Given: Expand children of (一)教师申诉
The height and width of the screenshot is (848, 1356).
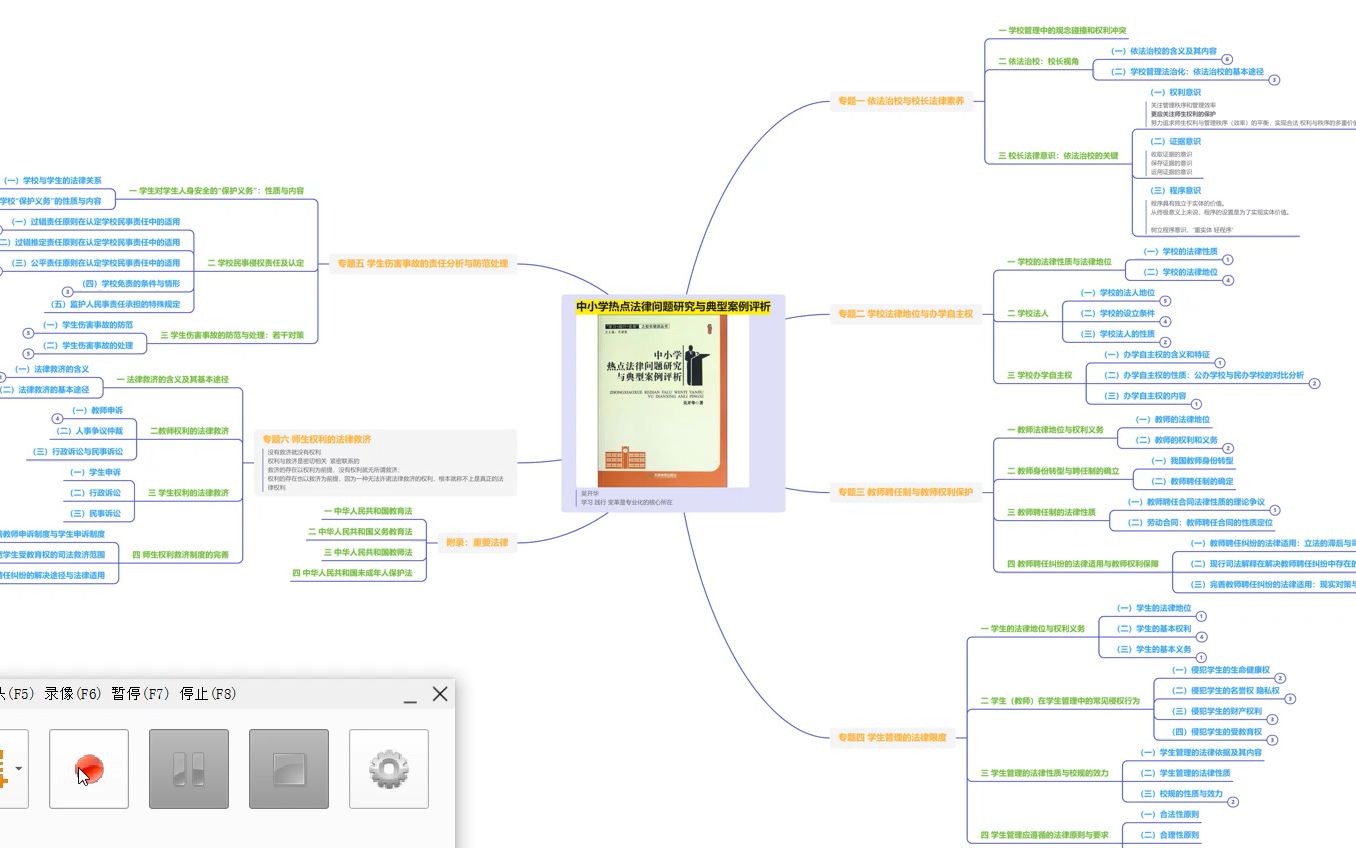Looking at the screenshot, I should point(57,418).
